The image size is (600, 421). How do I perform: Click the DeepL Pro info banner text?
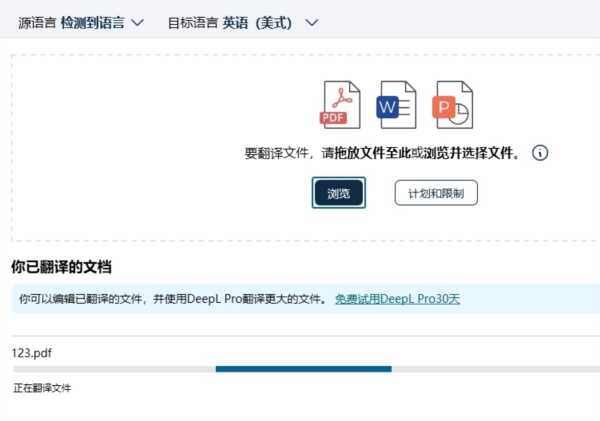click(x=172, y=299)
